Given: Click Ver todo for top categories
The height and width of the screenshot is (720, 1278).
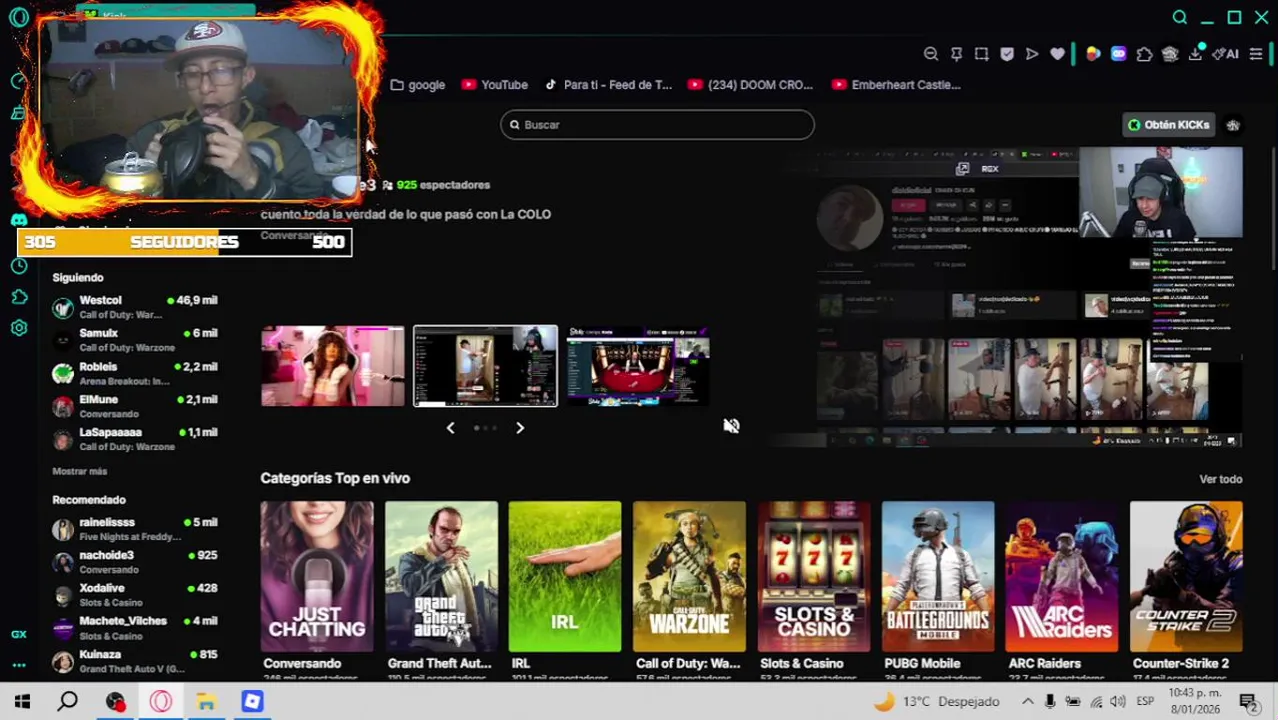Looking at the screenshot, I should coord(1221,479).
